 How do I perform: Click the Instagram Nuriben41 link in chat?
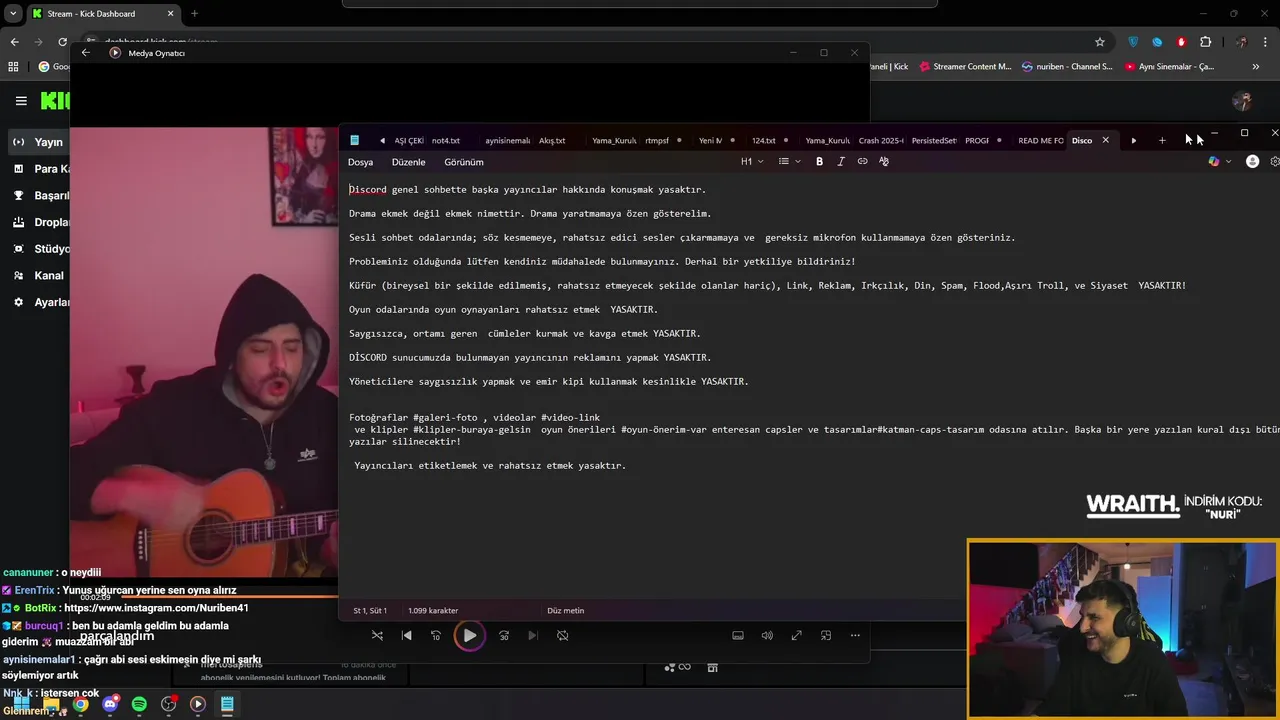[x=156, y=608]
